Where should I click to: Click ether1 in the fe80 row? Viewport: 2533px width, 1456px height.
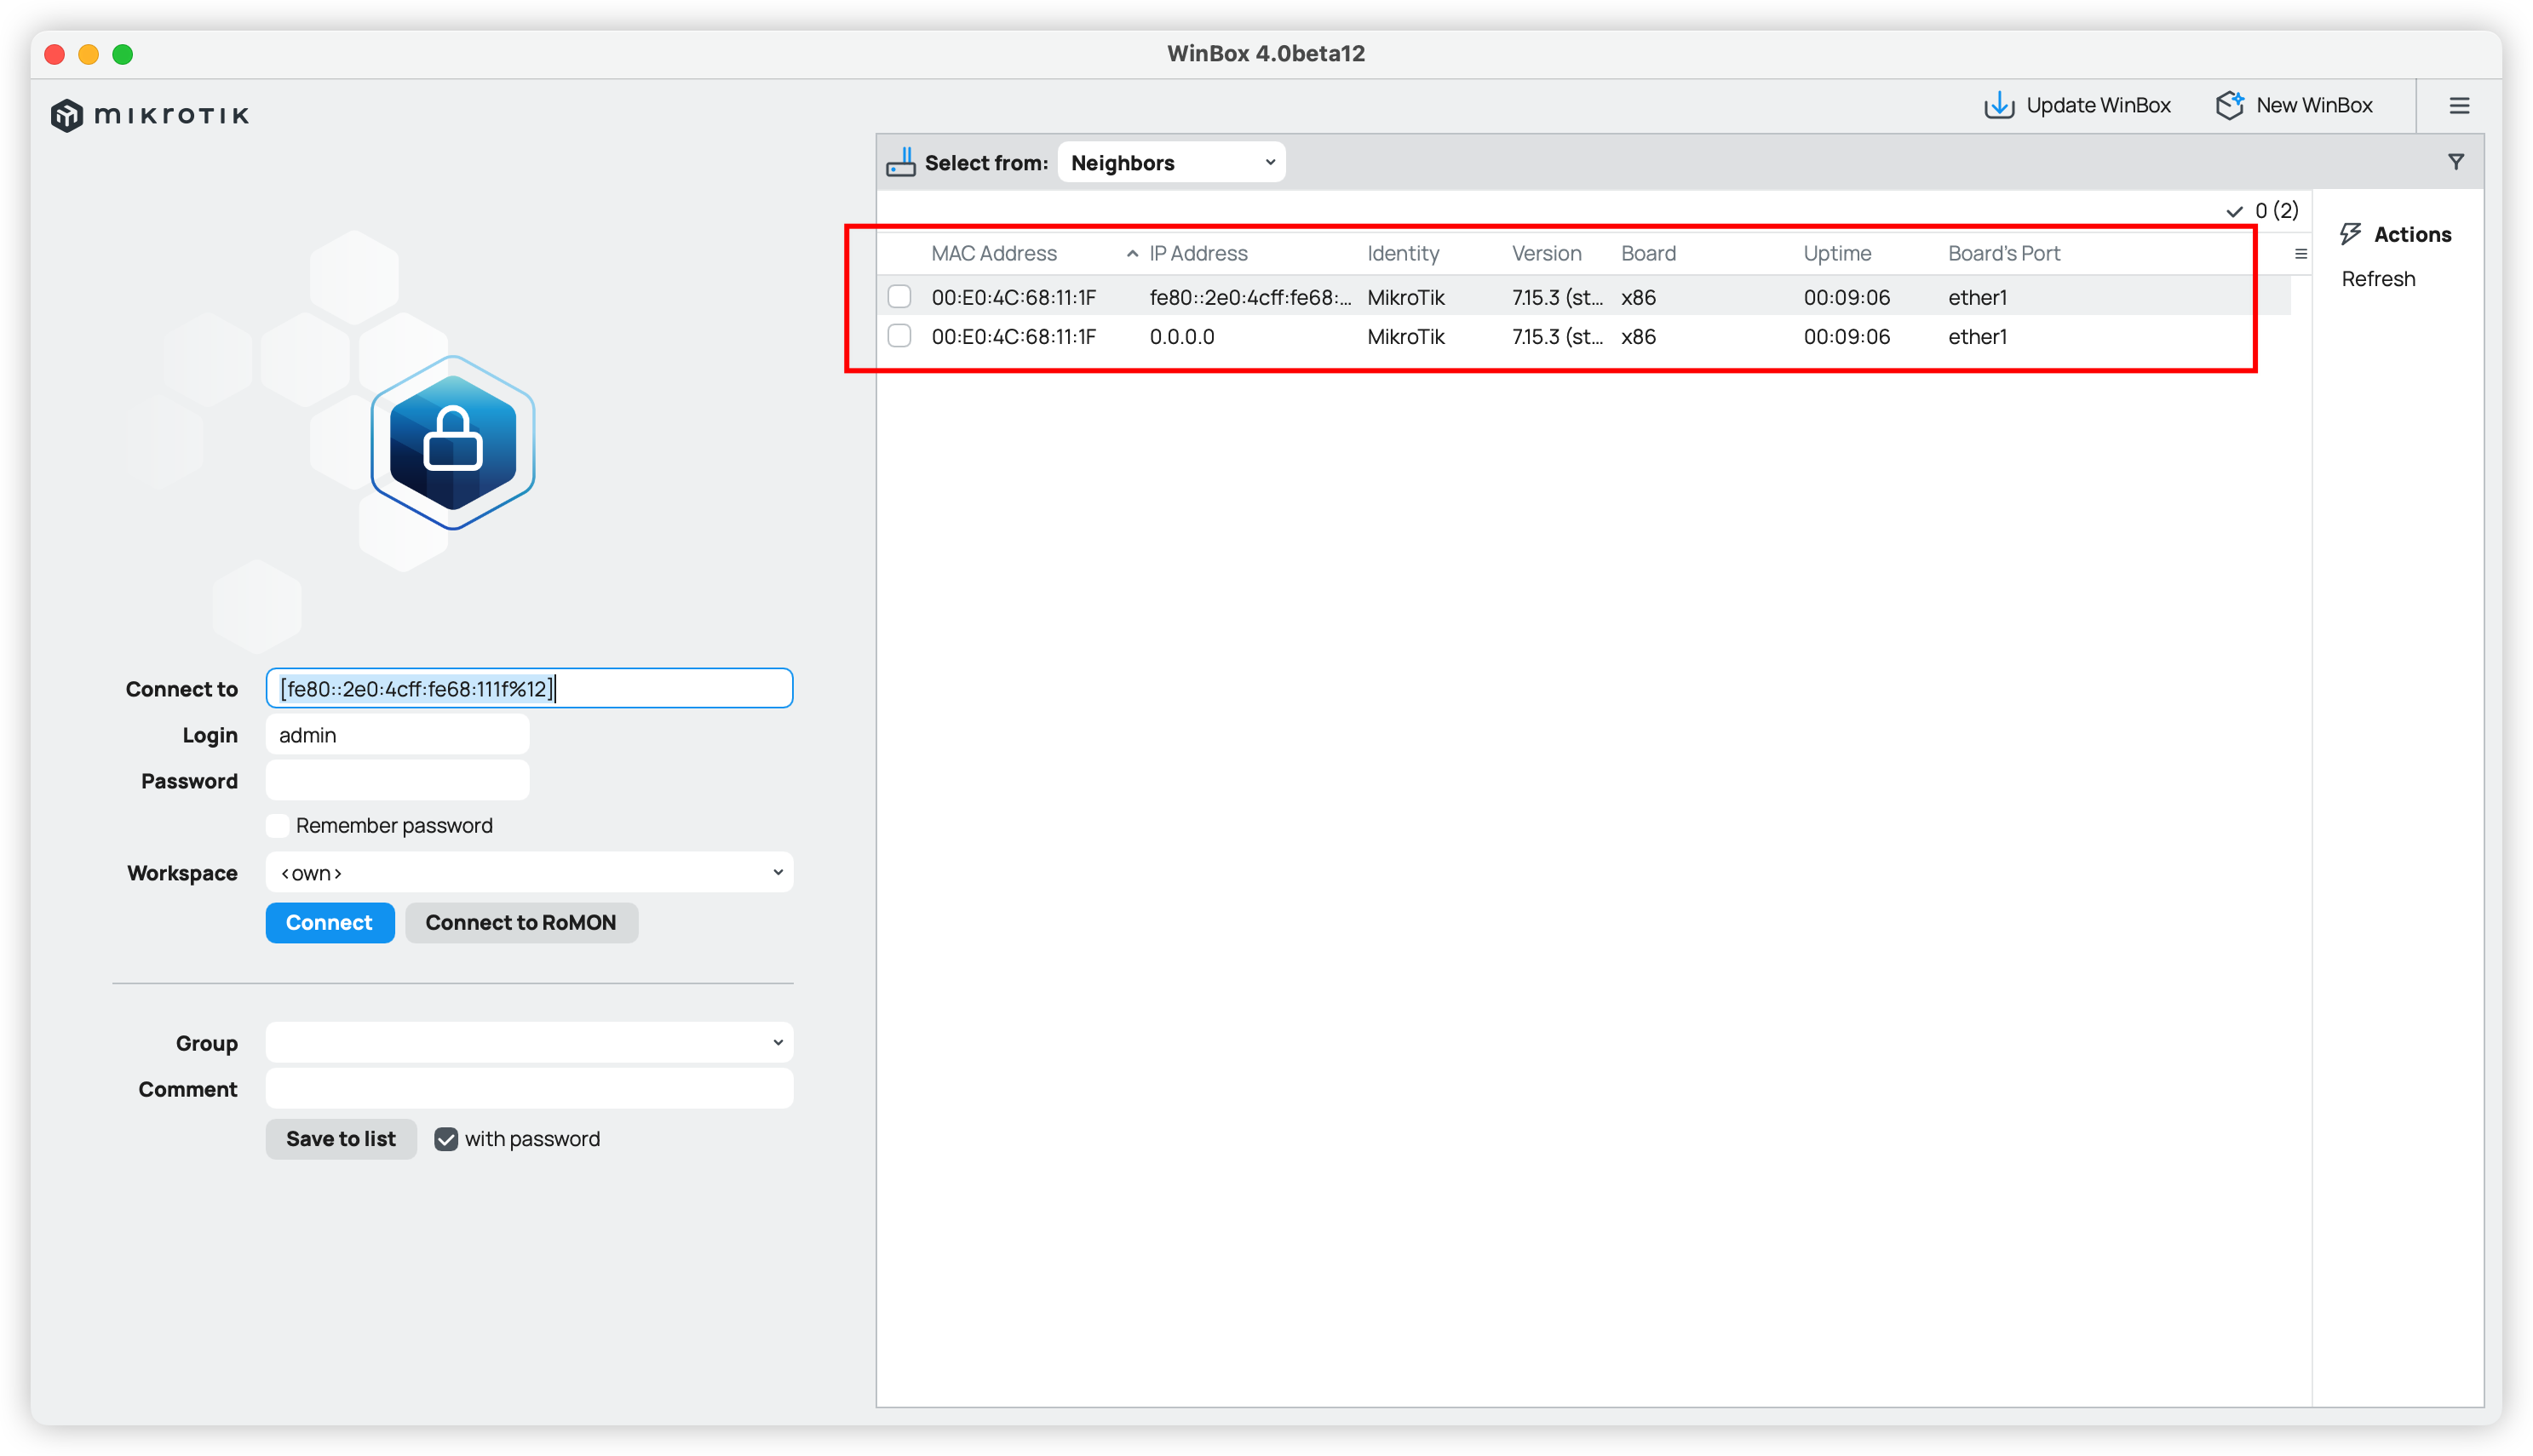pos(1976,297)
